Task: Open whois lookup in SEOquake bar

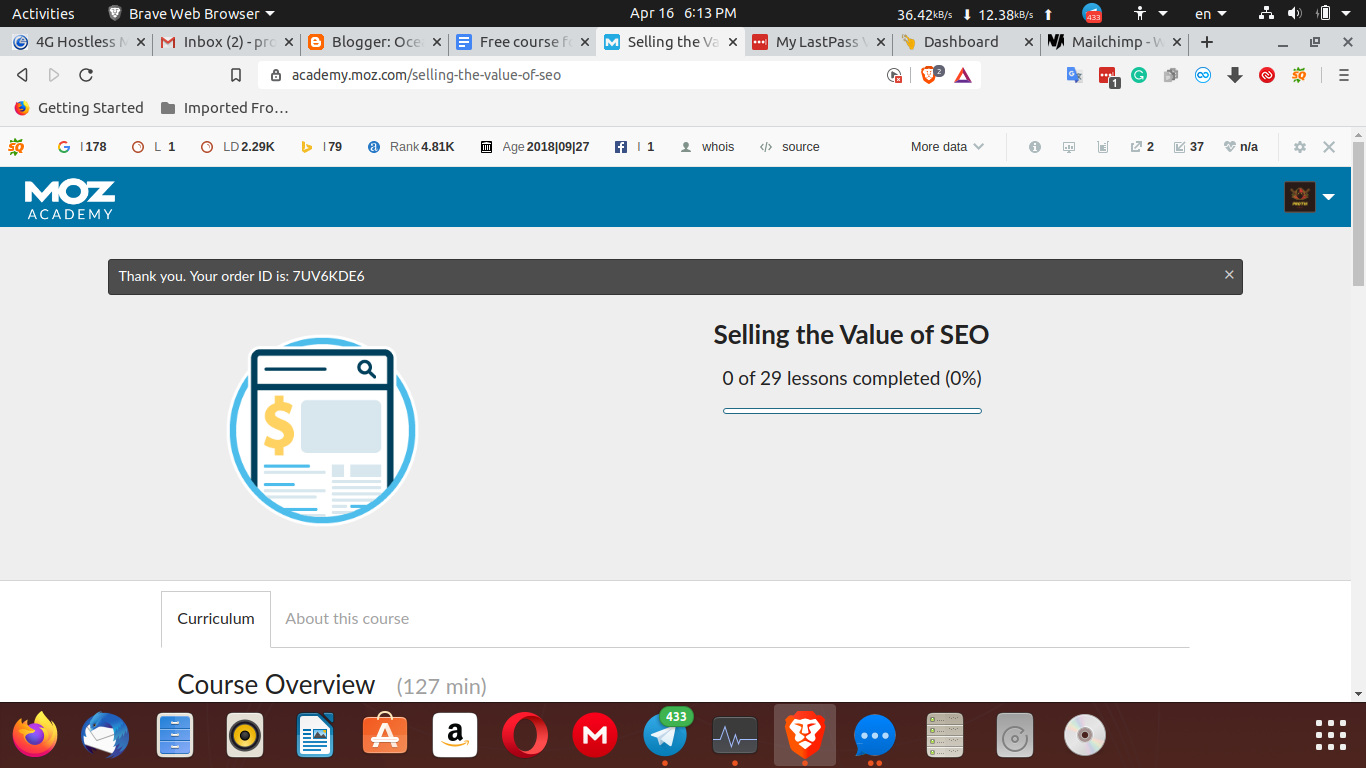Action: 708,147
